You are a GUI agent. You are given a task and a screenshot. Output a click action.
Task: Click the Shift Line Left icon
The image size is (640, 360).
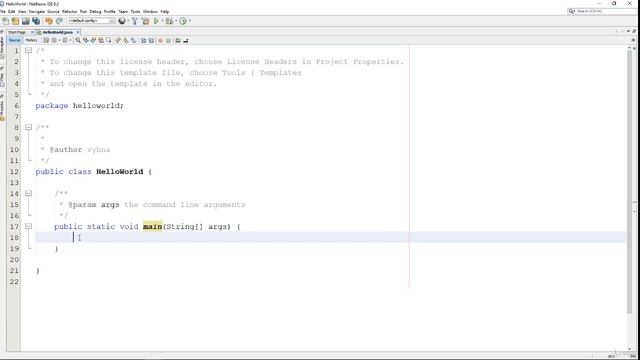point(144,40)
